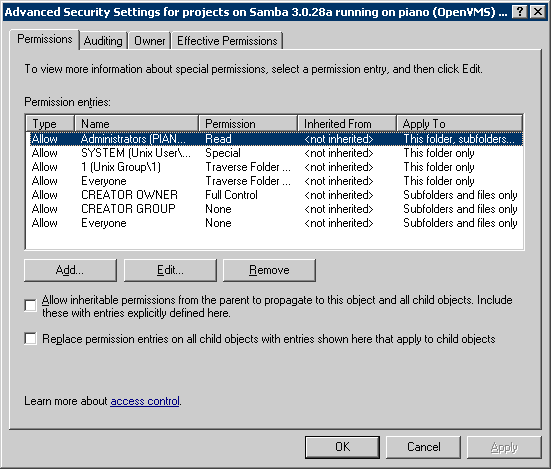This screenshot has width=551, height=471.
Task: Sort entries by the Name column header
Action: pyautogui.click(x=136, y=124)
